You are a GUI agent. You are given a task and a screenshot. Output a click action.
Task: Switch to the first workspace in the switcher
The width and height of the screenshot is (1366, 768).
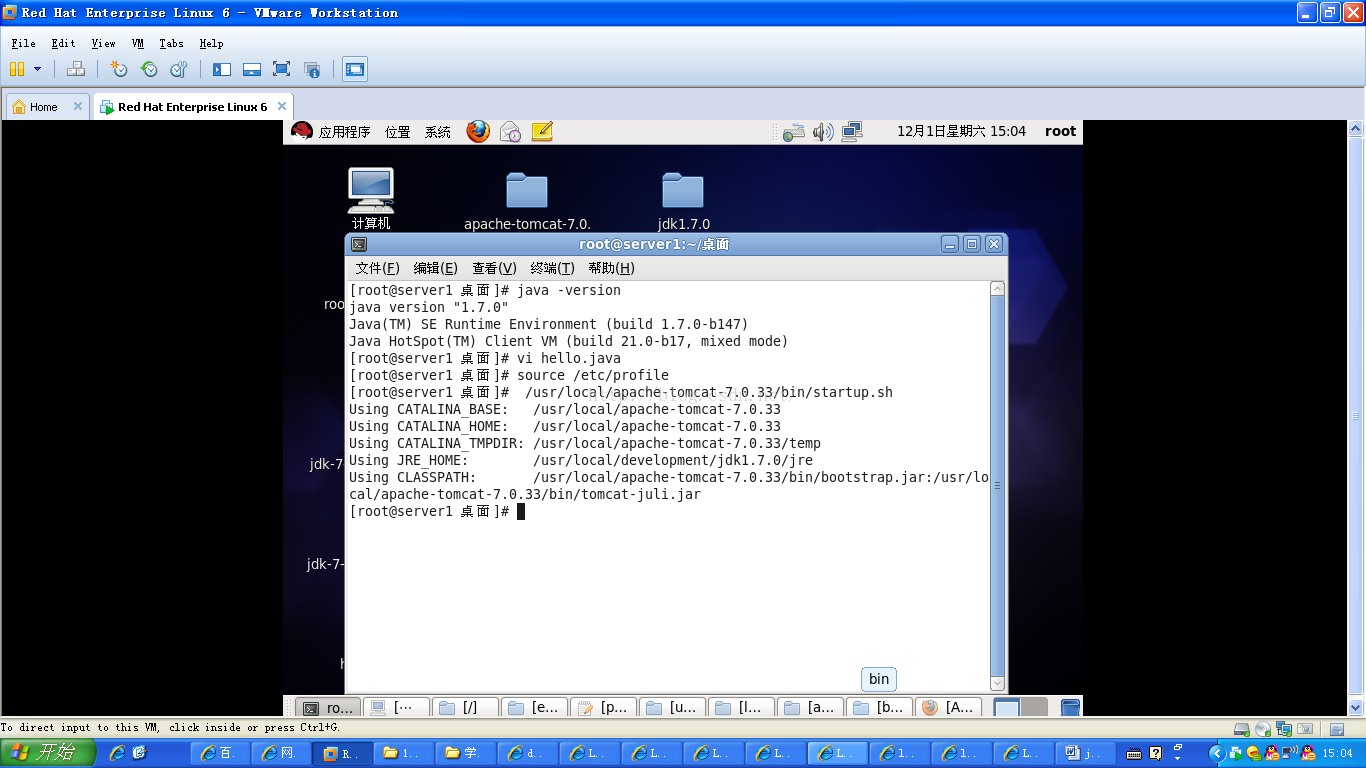pyautogui.click(x=1007, y=707)
